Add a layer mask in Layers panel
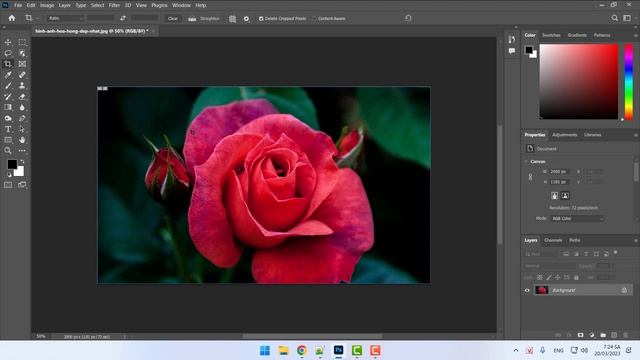 click(580, 335)
